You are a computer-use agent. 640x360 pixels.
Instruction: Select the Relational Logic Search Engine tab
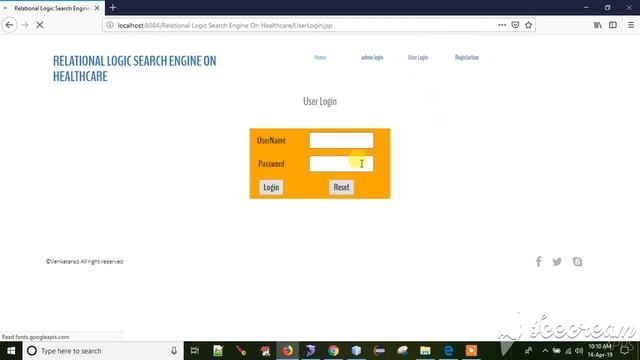pyautogui.click(x=52, y=8)
